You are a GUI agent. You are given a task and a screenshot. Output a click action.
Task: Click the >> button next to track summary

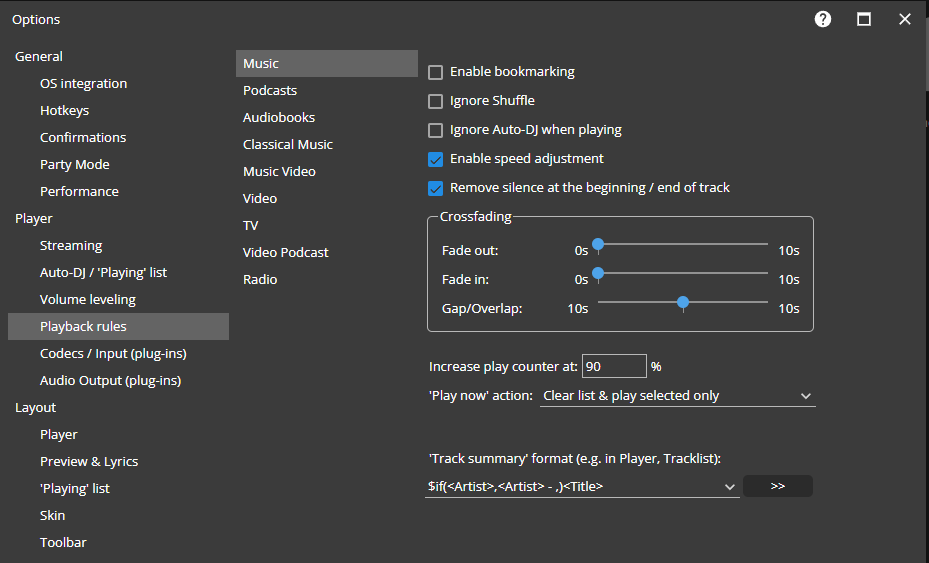click(x=778, y=486)
